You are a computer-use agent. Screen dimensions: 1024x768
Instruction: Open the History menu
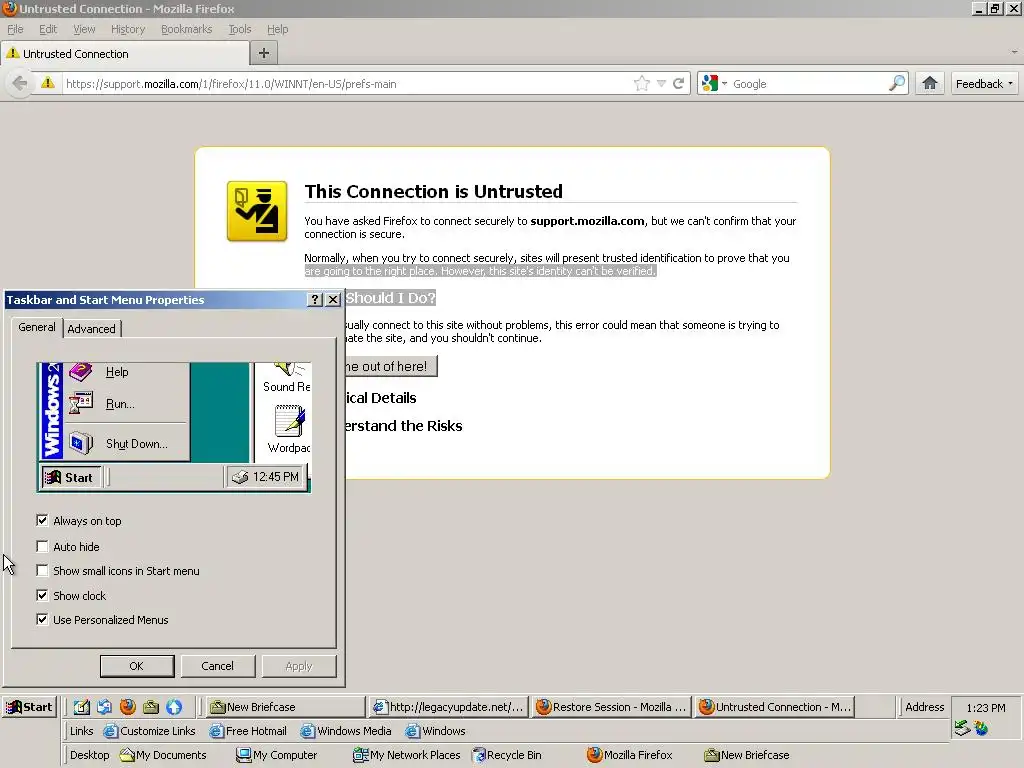[128, 29]
